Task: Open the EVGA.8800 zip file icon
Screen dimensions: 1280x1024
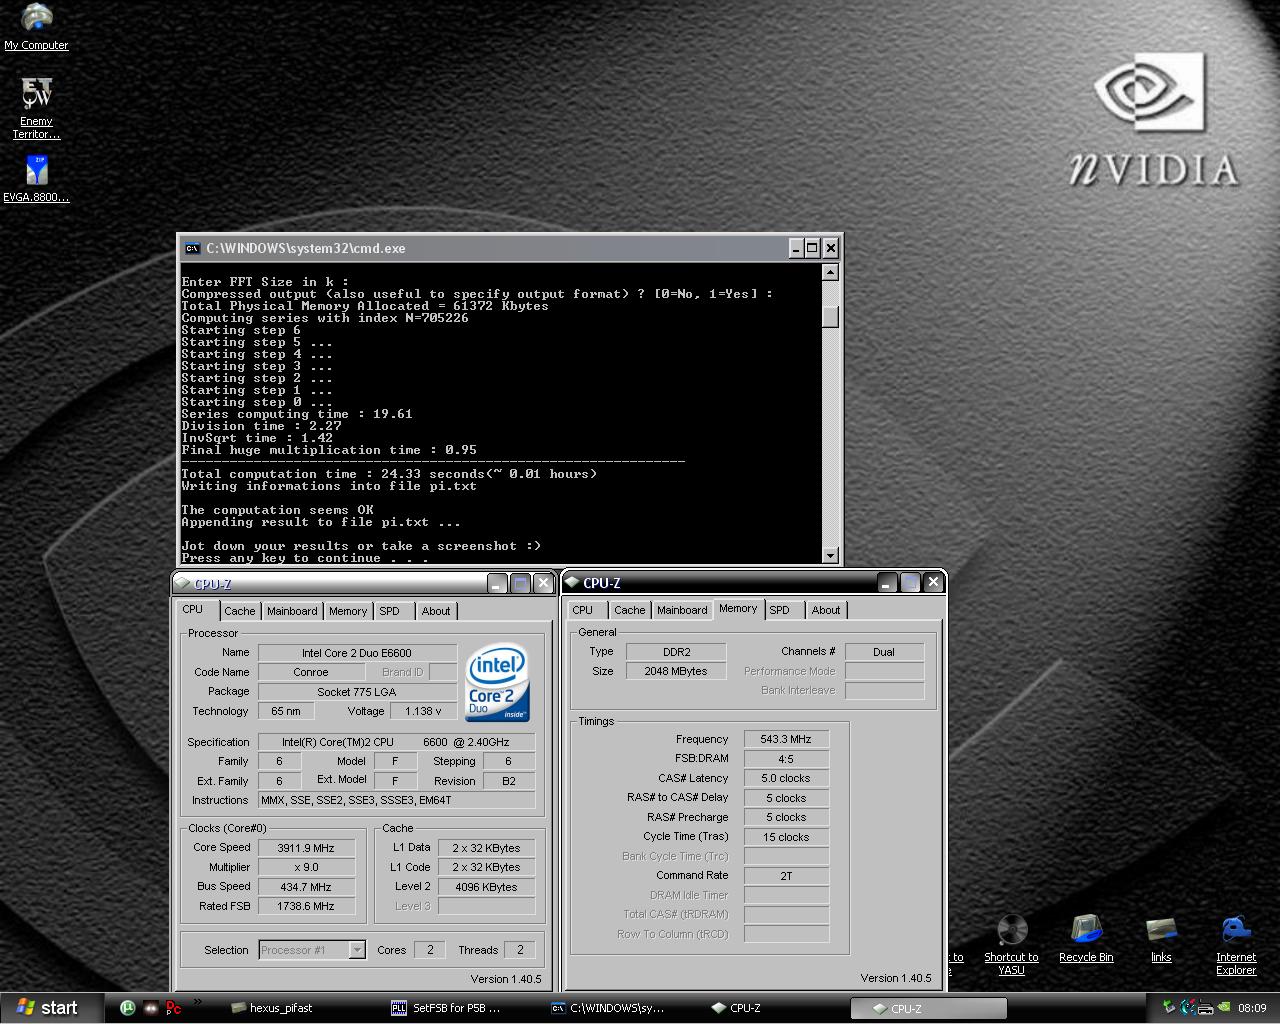Action: pos(36,179)
